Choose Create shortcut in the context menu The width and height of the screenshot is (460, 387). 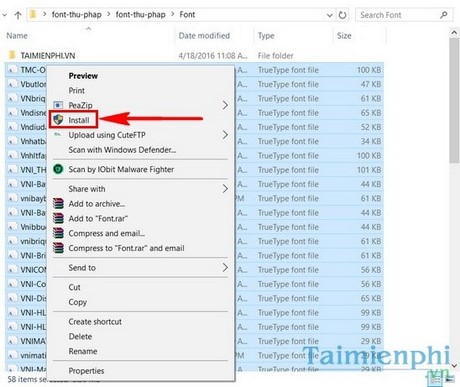[x=95, y=322]
